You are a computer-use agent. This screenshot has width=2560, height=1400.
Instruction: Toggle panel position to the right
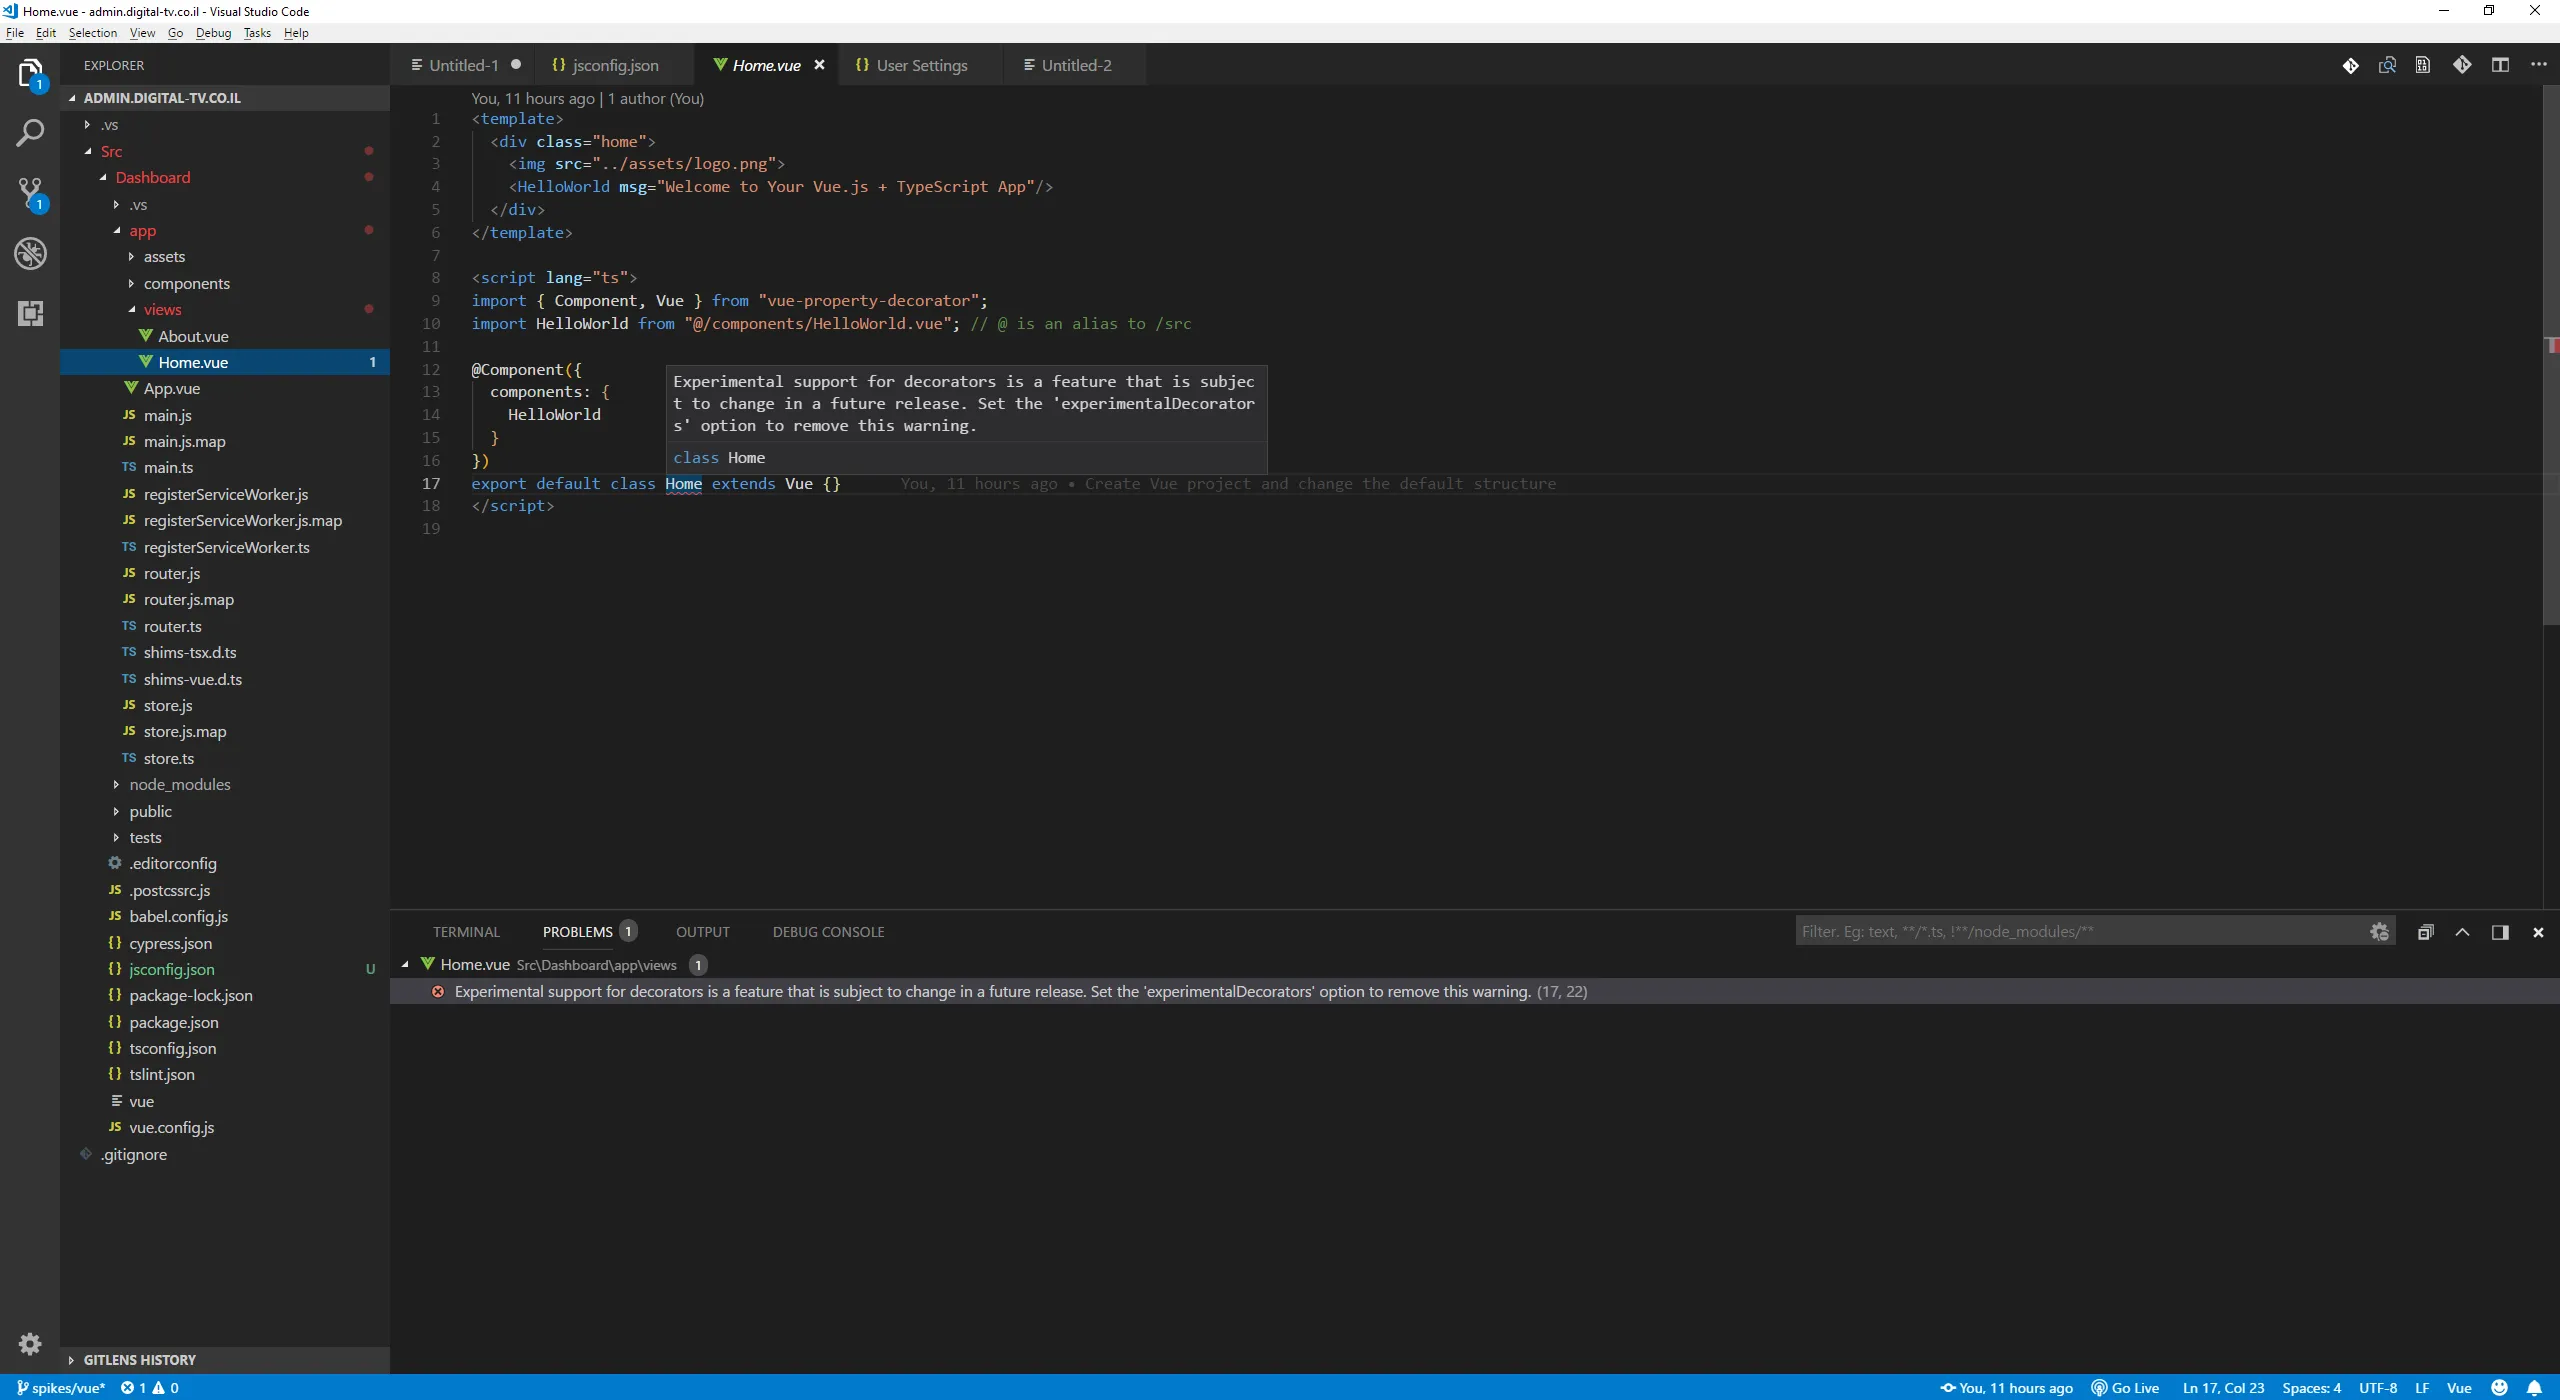coord(2500,932)
